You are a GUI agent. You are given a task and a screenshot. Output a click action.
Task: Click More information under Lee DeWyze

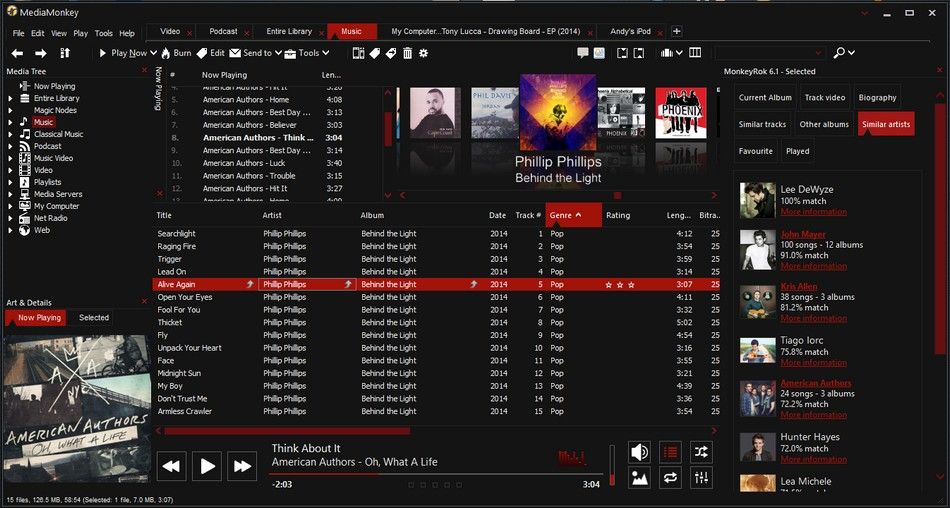click(x=814, y=212)
